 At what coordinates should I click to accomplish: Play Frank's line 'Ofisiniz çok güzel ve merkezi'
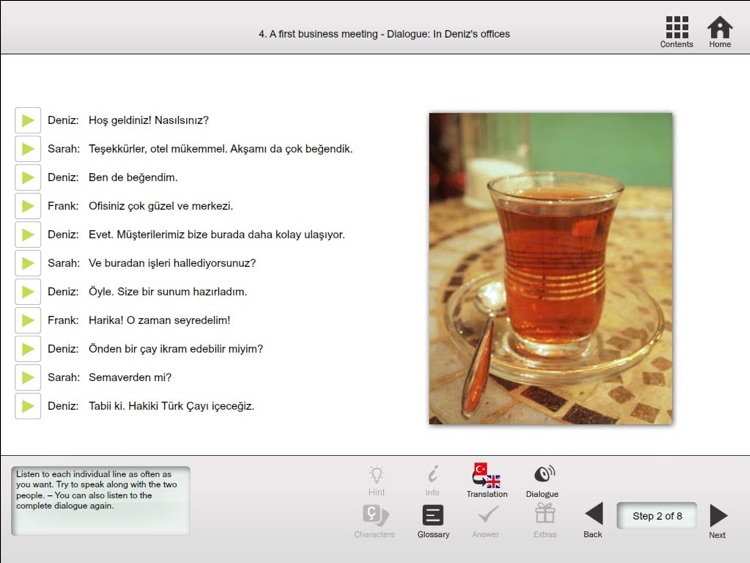click(x=28, y=206)
